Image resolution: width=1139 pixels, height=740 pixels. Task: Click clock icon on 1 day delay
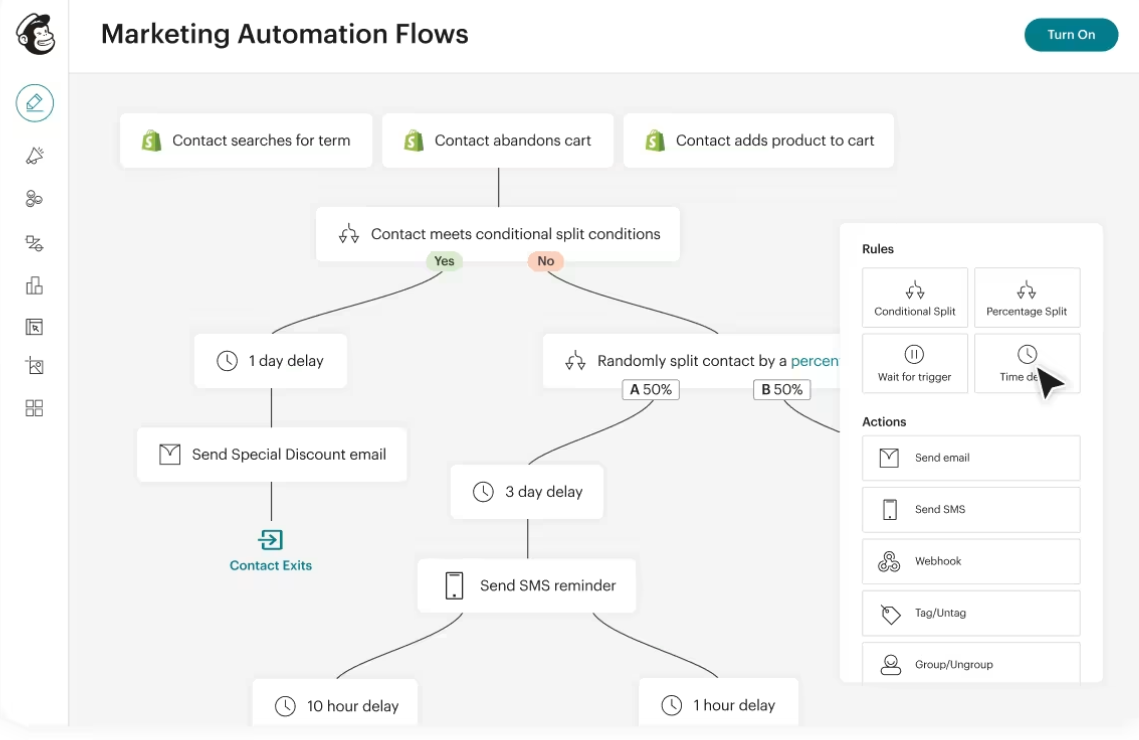pyautogui.click(x=227, y=361)
